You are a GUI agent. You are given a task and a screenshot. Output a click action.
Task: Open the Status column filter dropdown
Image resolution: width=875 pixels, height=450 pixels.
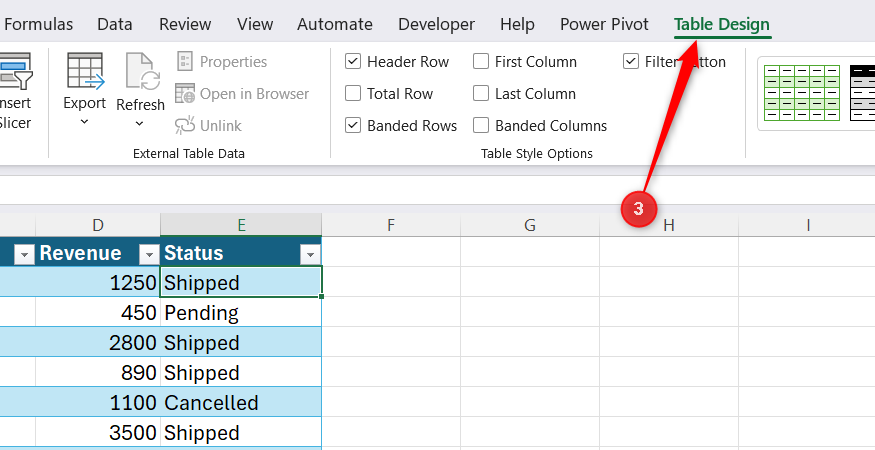click(x=310, y=255)
